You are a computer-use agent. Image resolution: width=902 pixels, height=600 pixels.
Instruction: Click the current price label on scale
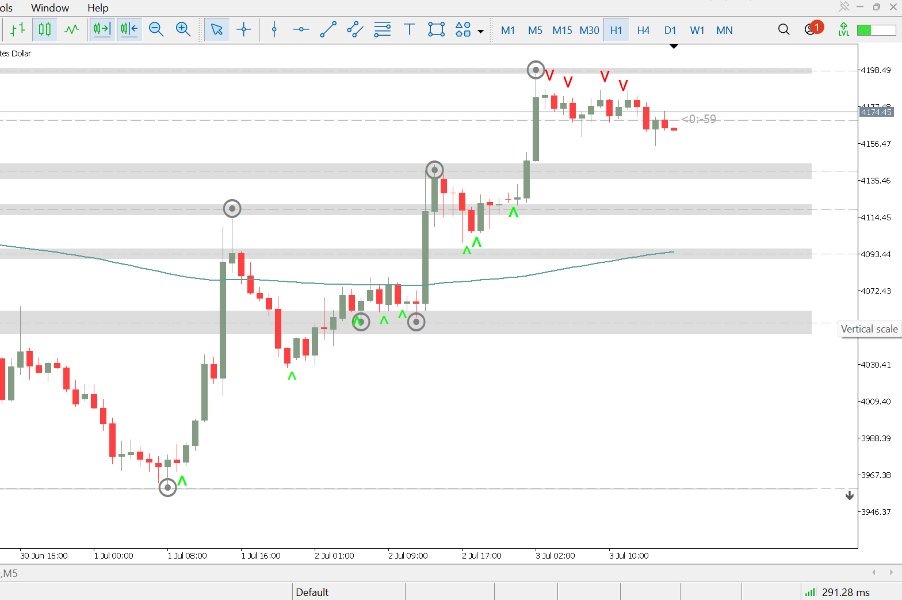pyautogui.click(x=876, y=112)
